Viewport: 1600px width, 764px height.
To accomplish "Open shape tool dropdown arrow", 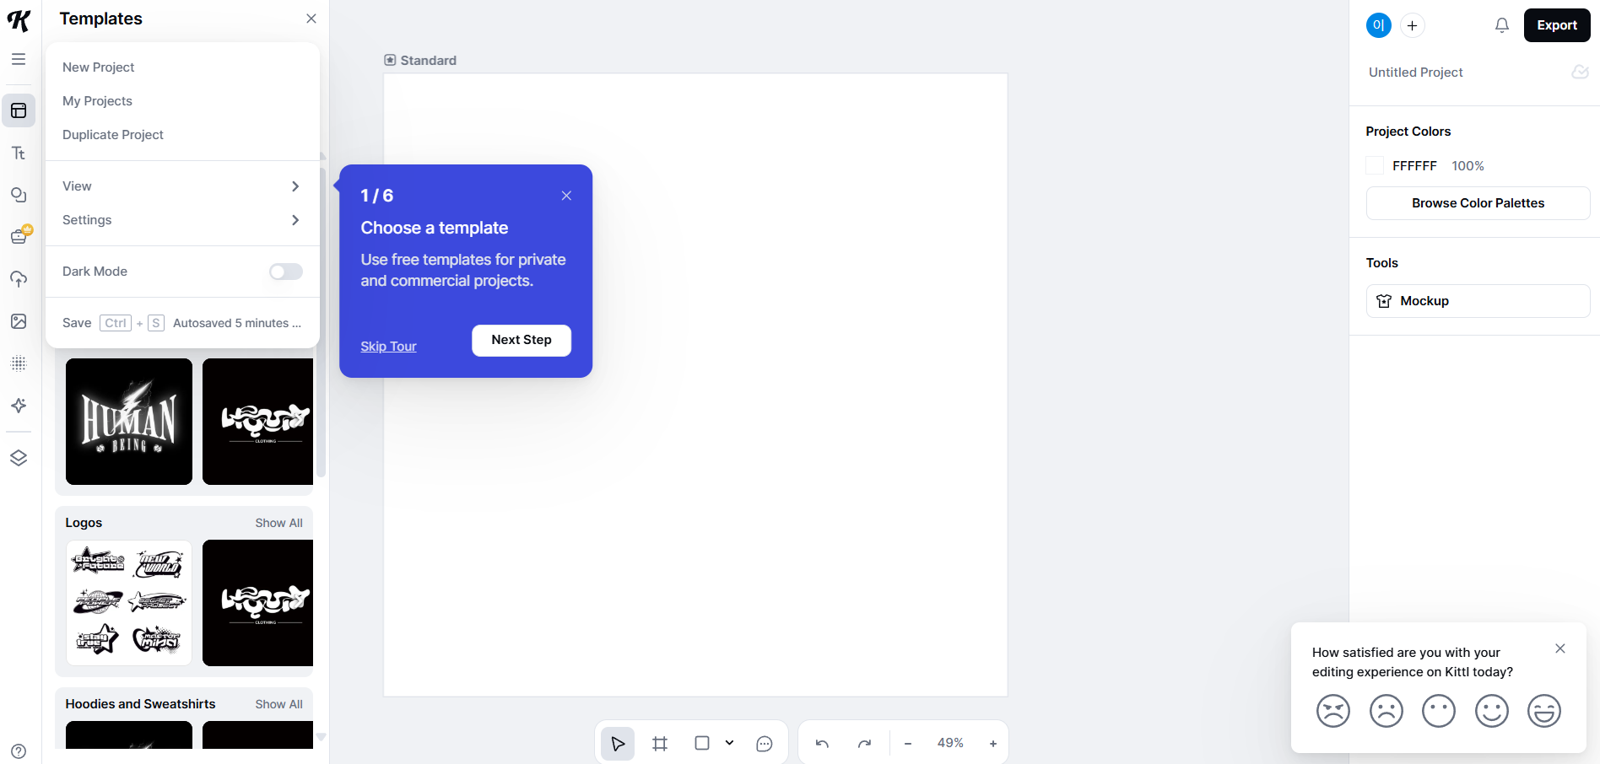I will (x=730, y=743).
